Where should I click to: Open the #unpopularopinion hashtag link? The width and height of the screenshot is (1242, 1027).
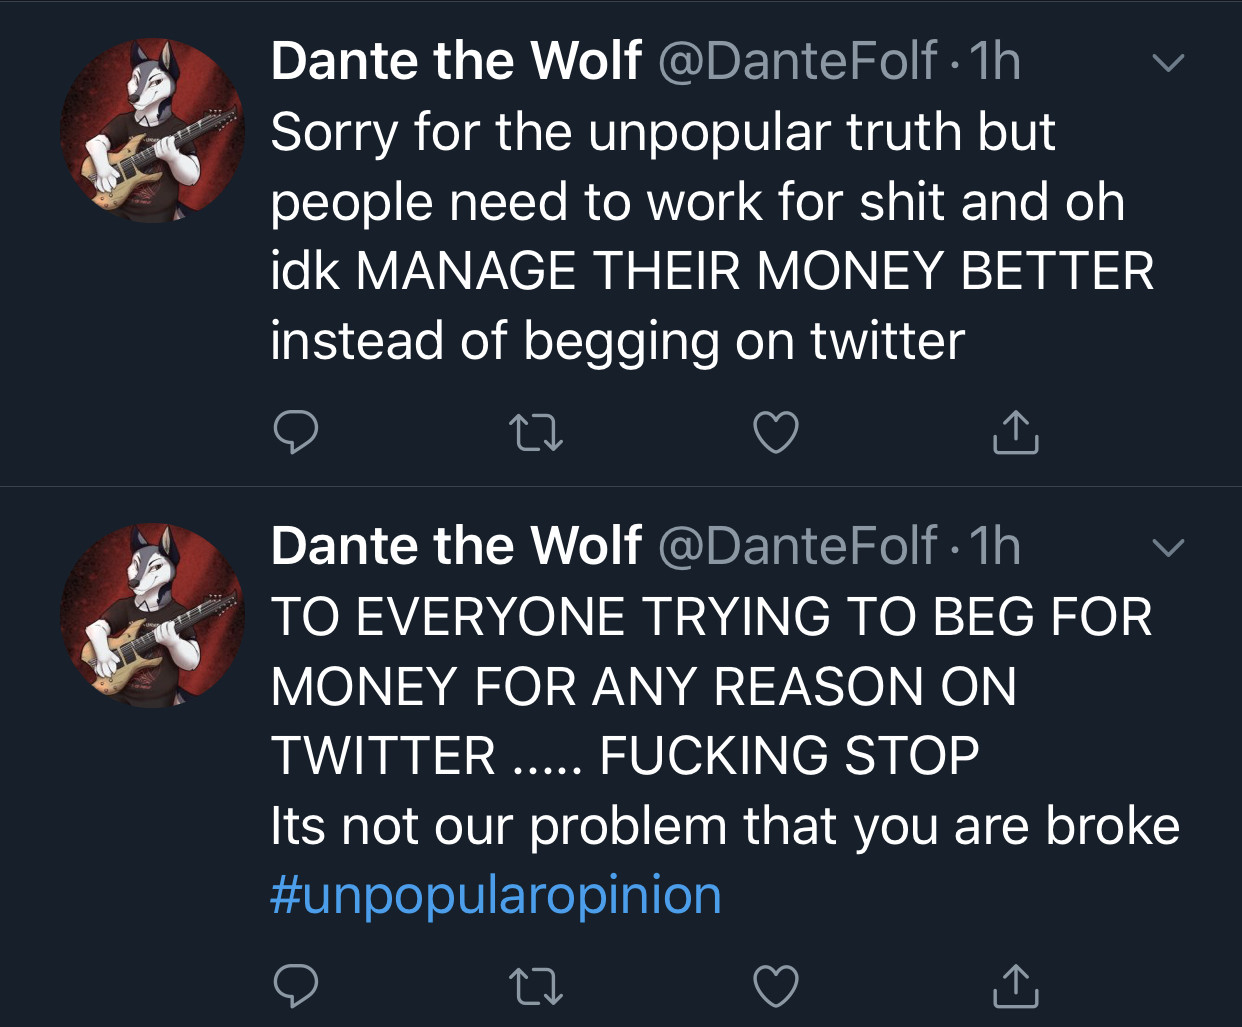pyautogui.click(x=496, y=894)
